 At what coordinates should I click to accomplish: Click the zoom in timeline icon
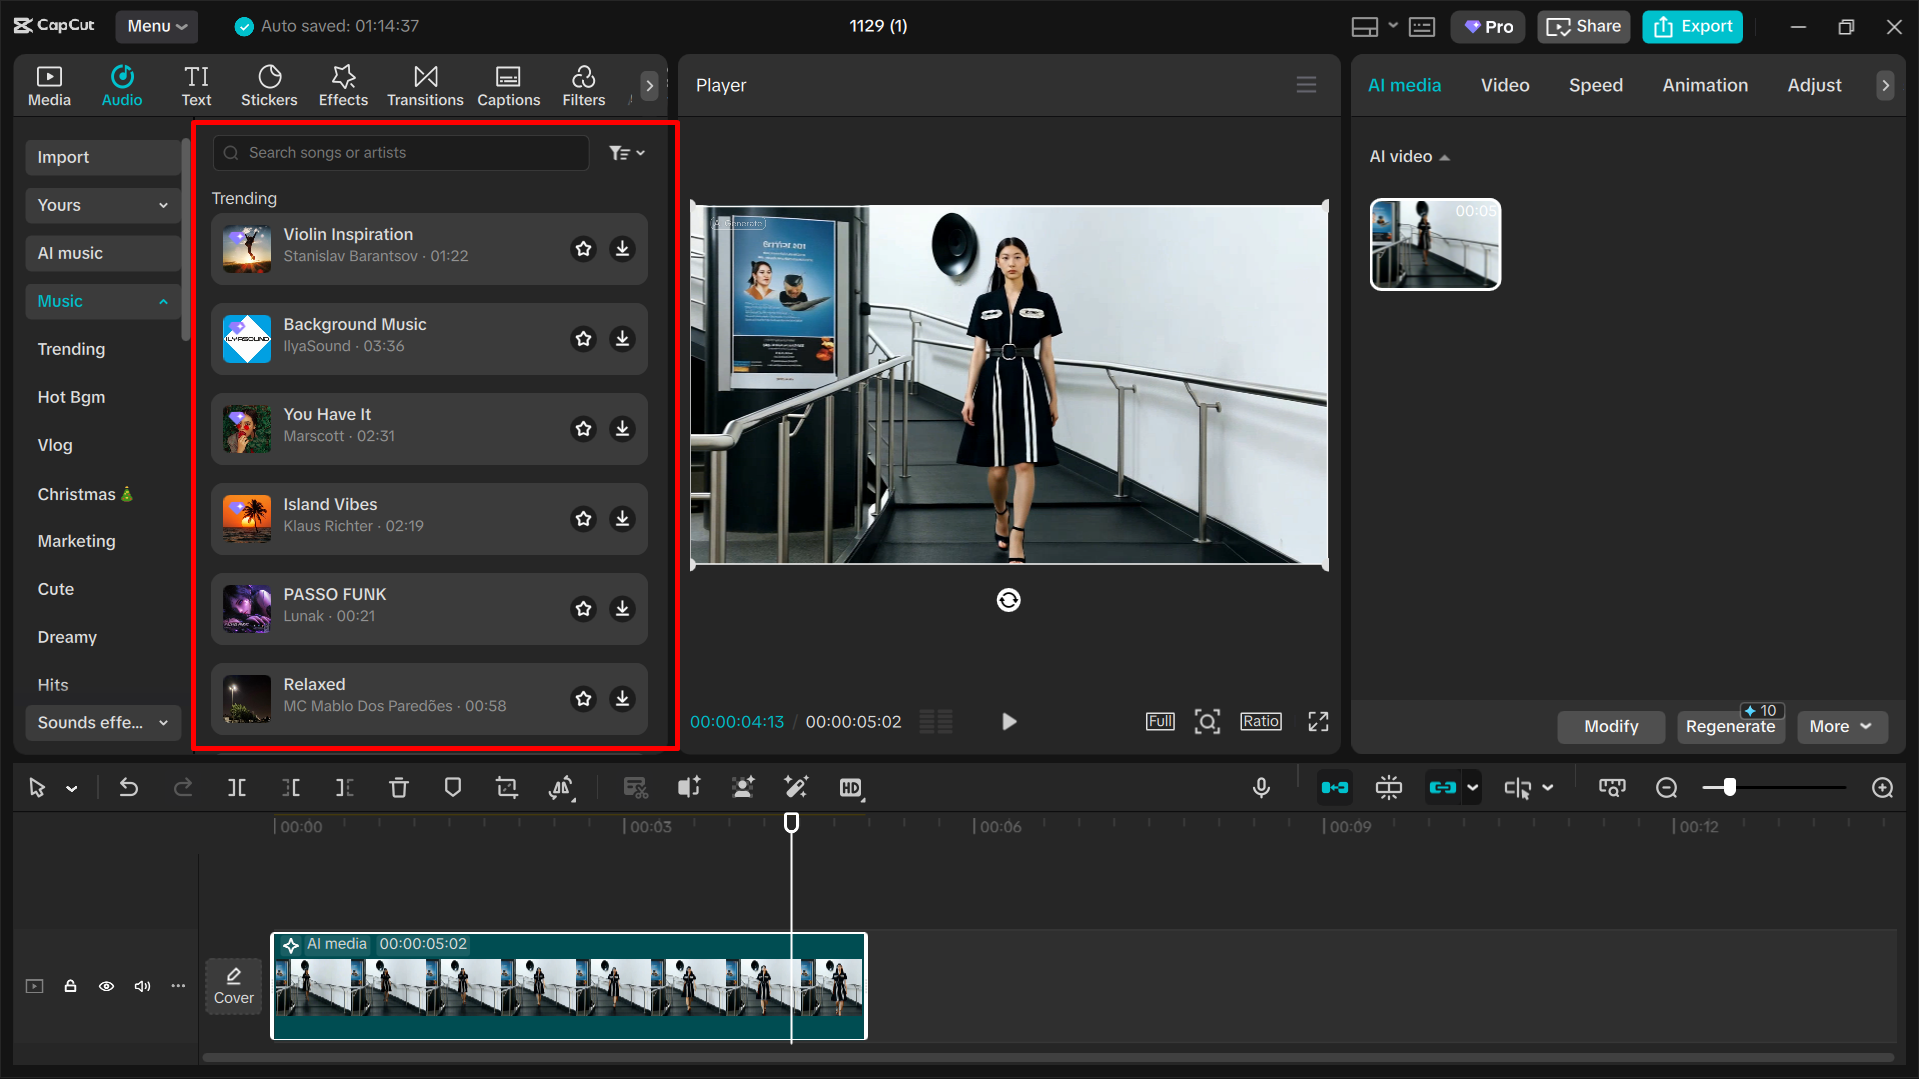1882,788
